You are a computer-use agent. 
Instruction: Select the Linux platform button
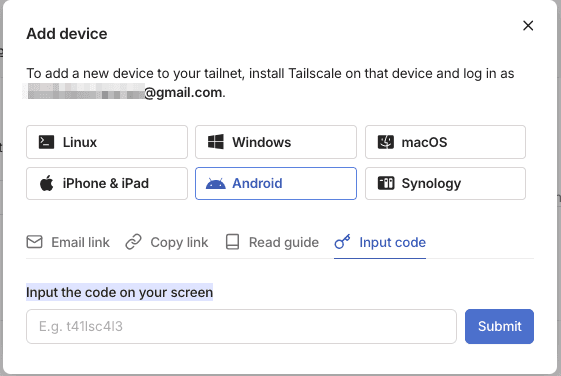107,142
